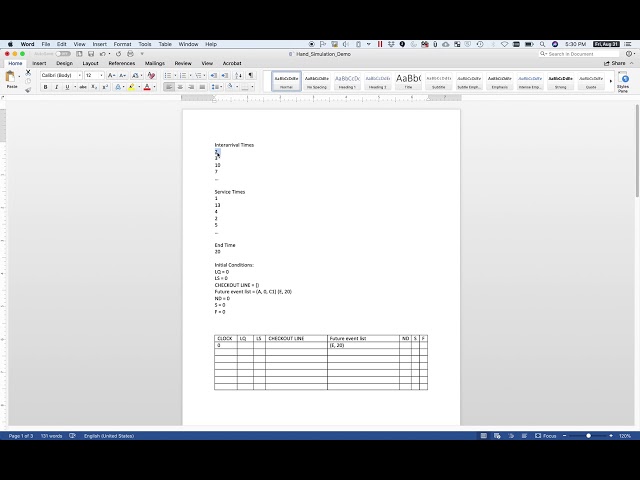
Task: Open the shading color dropdown
Action: point(237,87)
